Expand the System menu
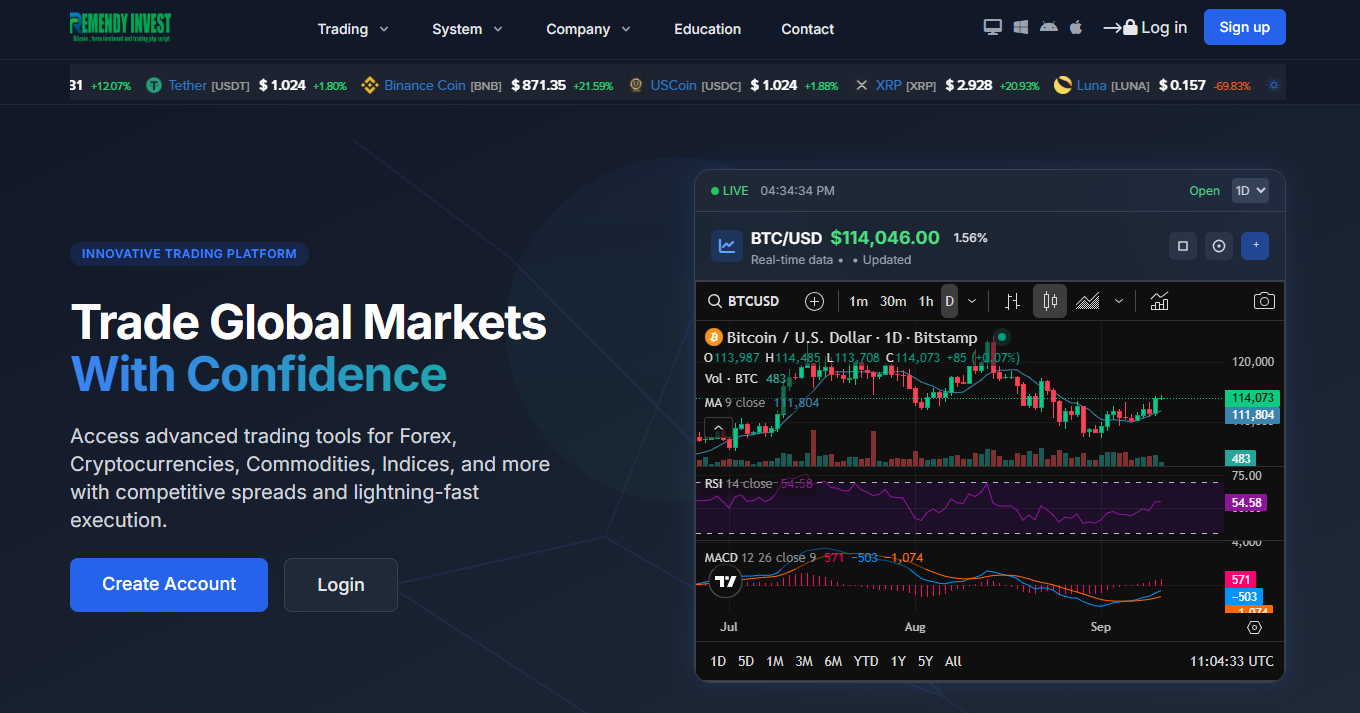1360x713 pixels. tap(467, 29)
